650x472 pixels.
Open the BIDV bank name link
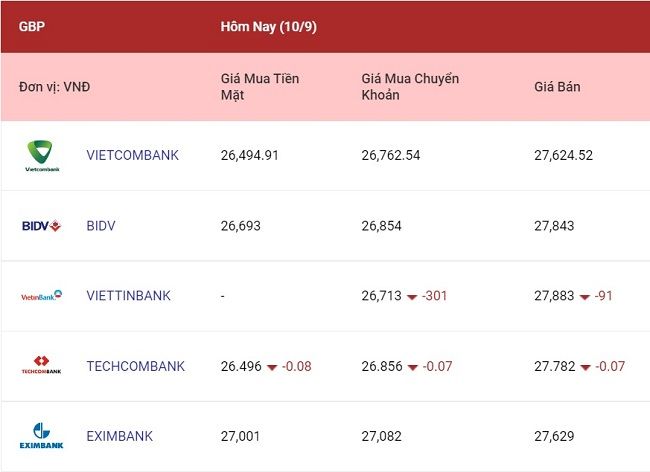point(101,226)
